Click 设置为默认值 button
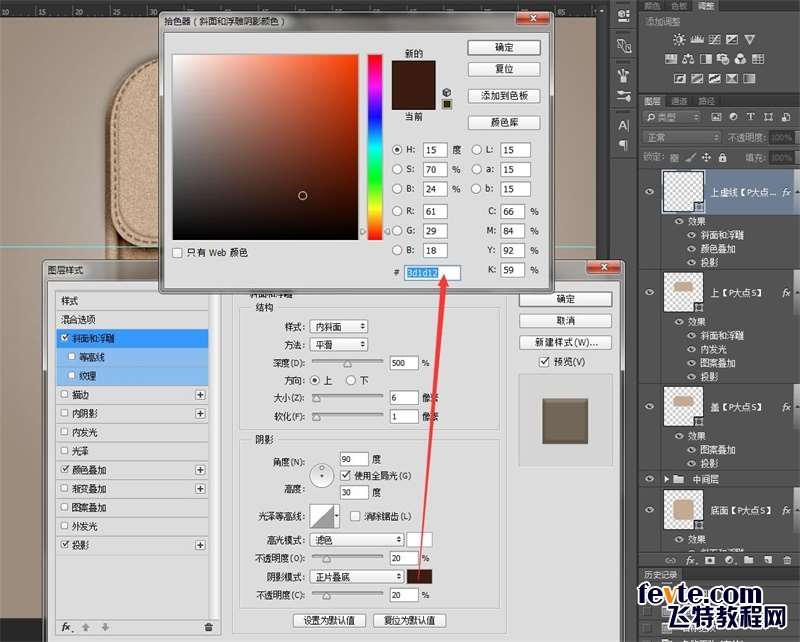 (330, 621)
